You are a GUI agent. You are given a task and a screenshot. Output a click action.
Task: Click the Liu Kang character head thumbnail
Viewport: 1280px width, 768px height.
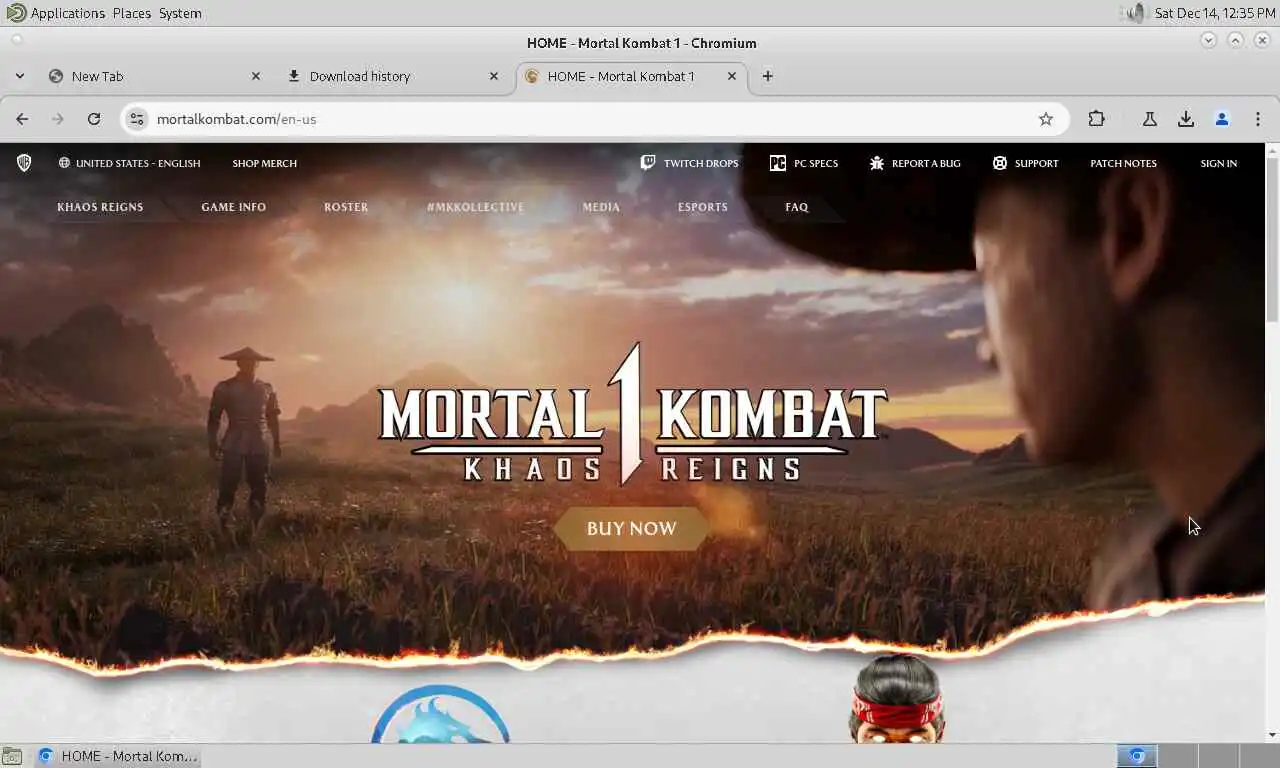[897, 698]
